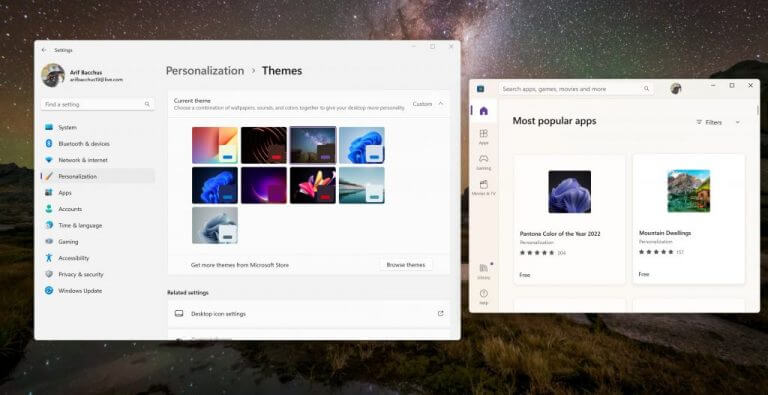Open Movies & TV in Microsoft Store sidebar
This screenshot has width=768, height=395.
pos(483,188)
